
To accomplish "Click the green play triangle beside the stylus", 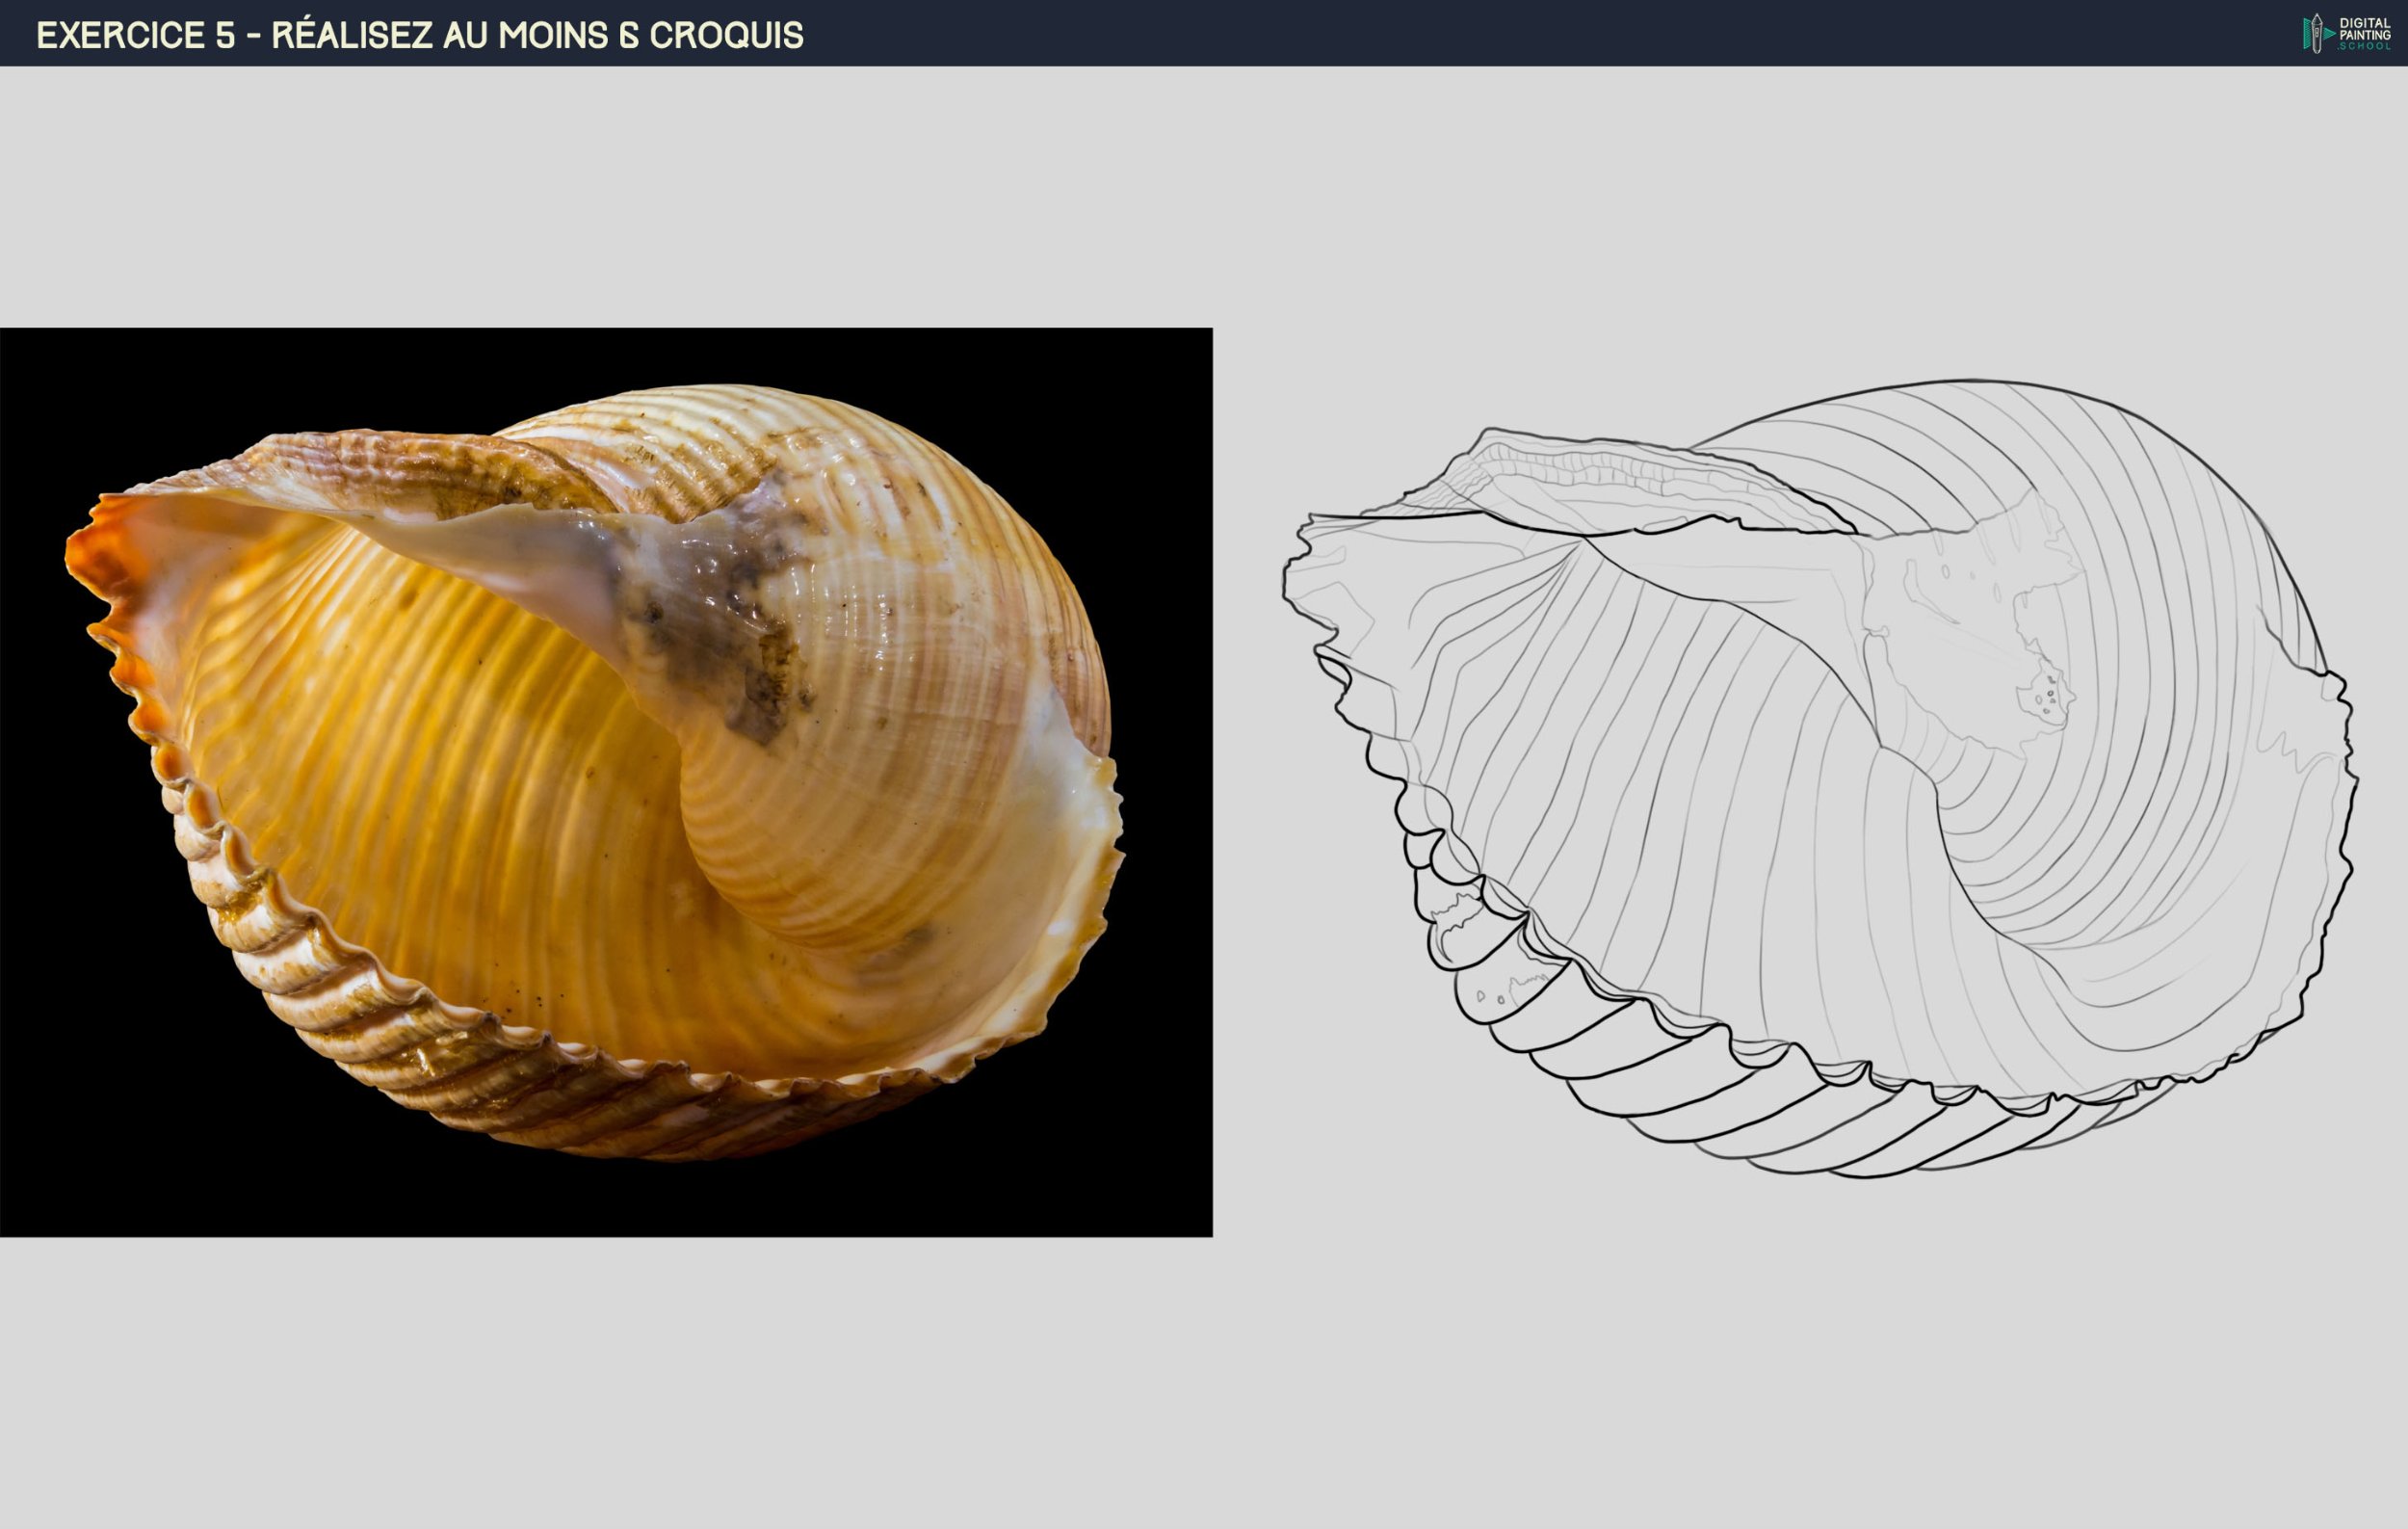I will point(2331,33).
